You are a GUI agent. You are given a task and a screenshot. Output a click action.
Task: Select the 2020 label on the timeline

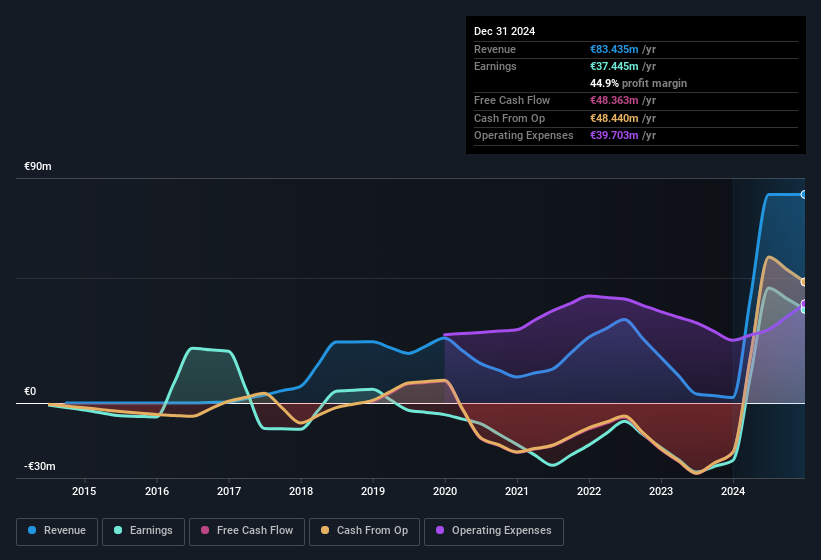click(445, 491)
